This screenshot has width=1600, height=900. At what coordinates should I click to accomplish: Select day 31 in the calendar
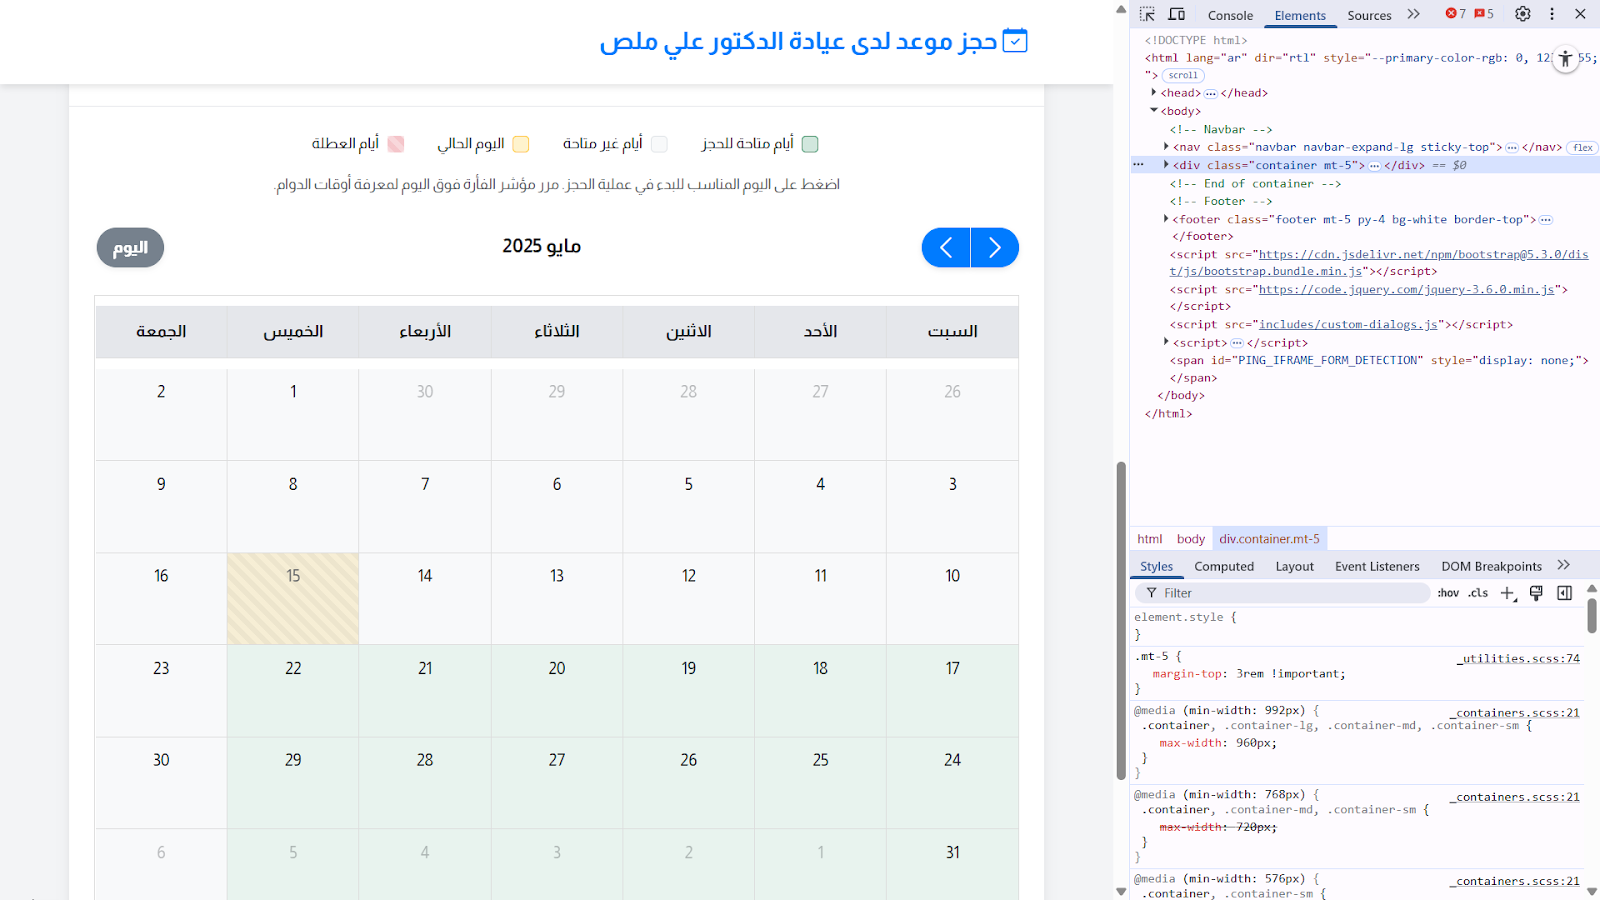click(x=952, y=865)
